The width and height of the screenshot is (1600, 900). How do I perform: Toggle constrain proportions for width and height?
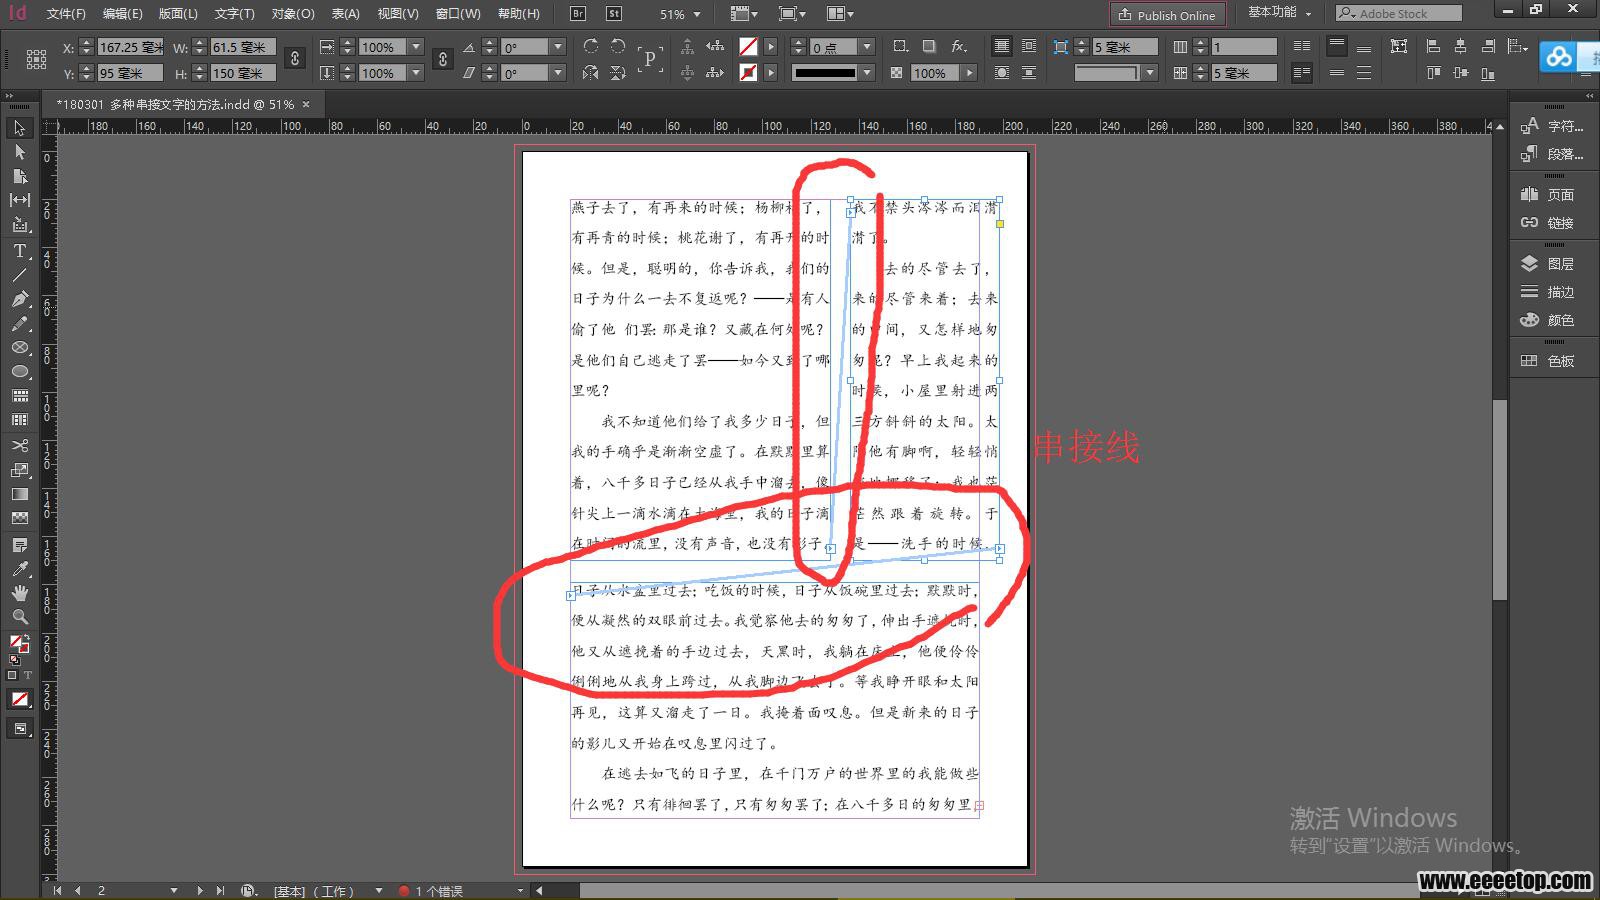(294, 59)
